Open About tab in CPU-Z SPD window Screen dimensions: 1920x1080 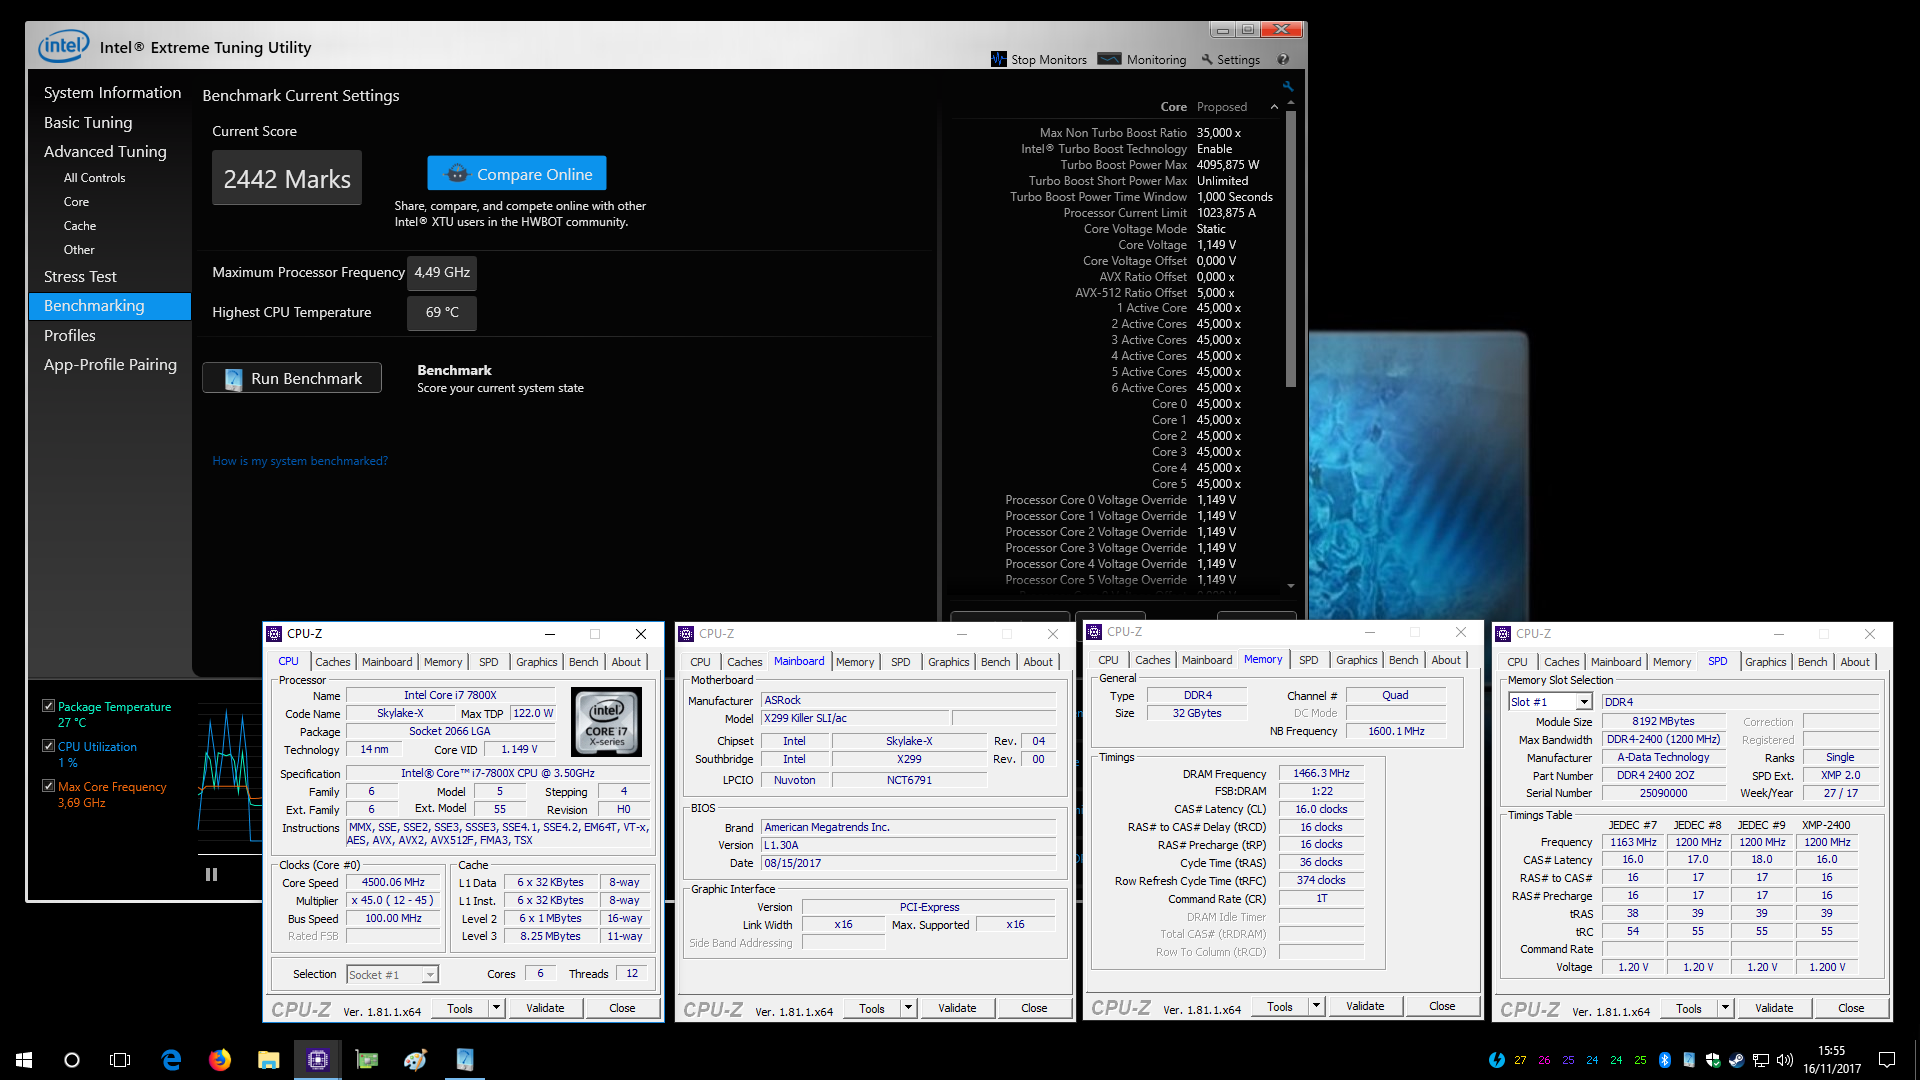1855,662
